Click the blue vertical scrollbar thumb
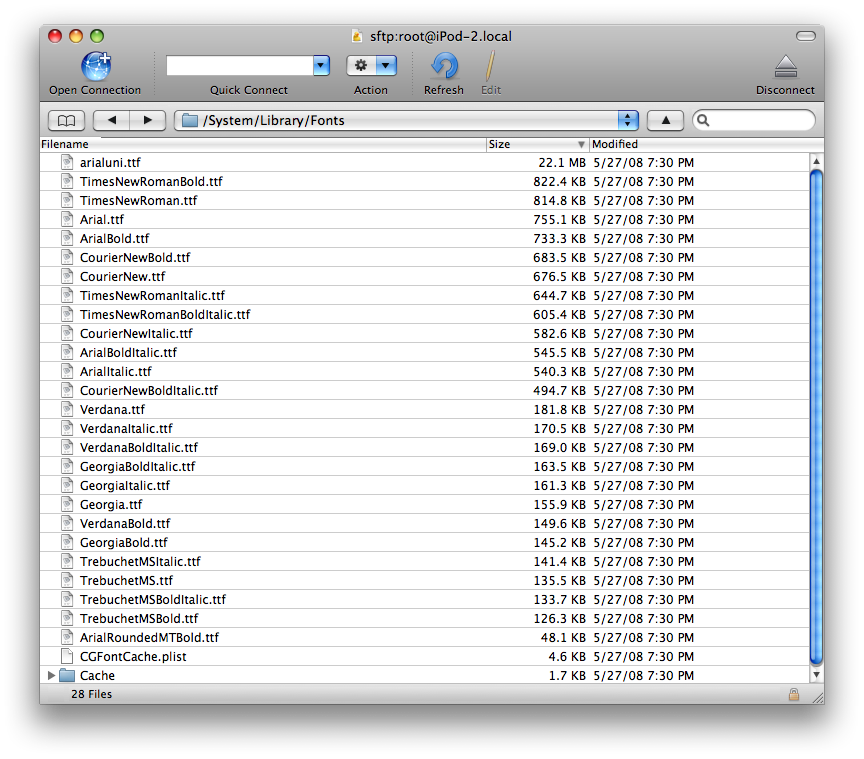This screenshot has width=864, height=759. (x=817, y=417)
